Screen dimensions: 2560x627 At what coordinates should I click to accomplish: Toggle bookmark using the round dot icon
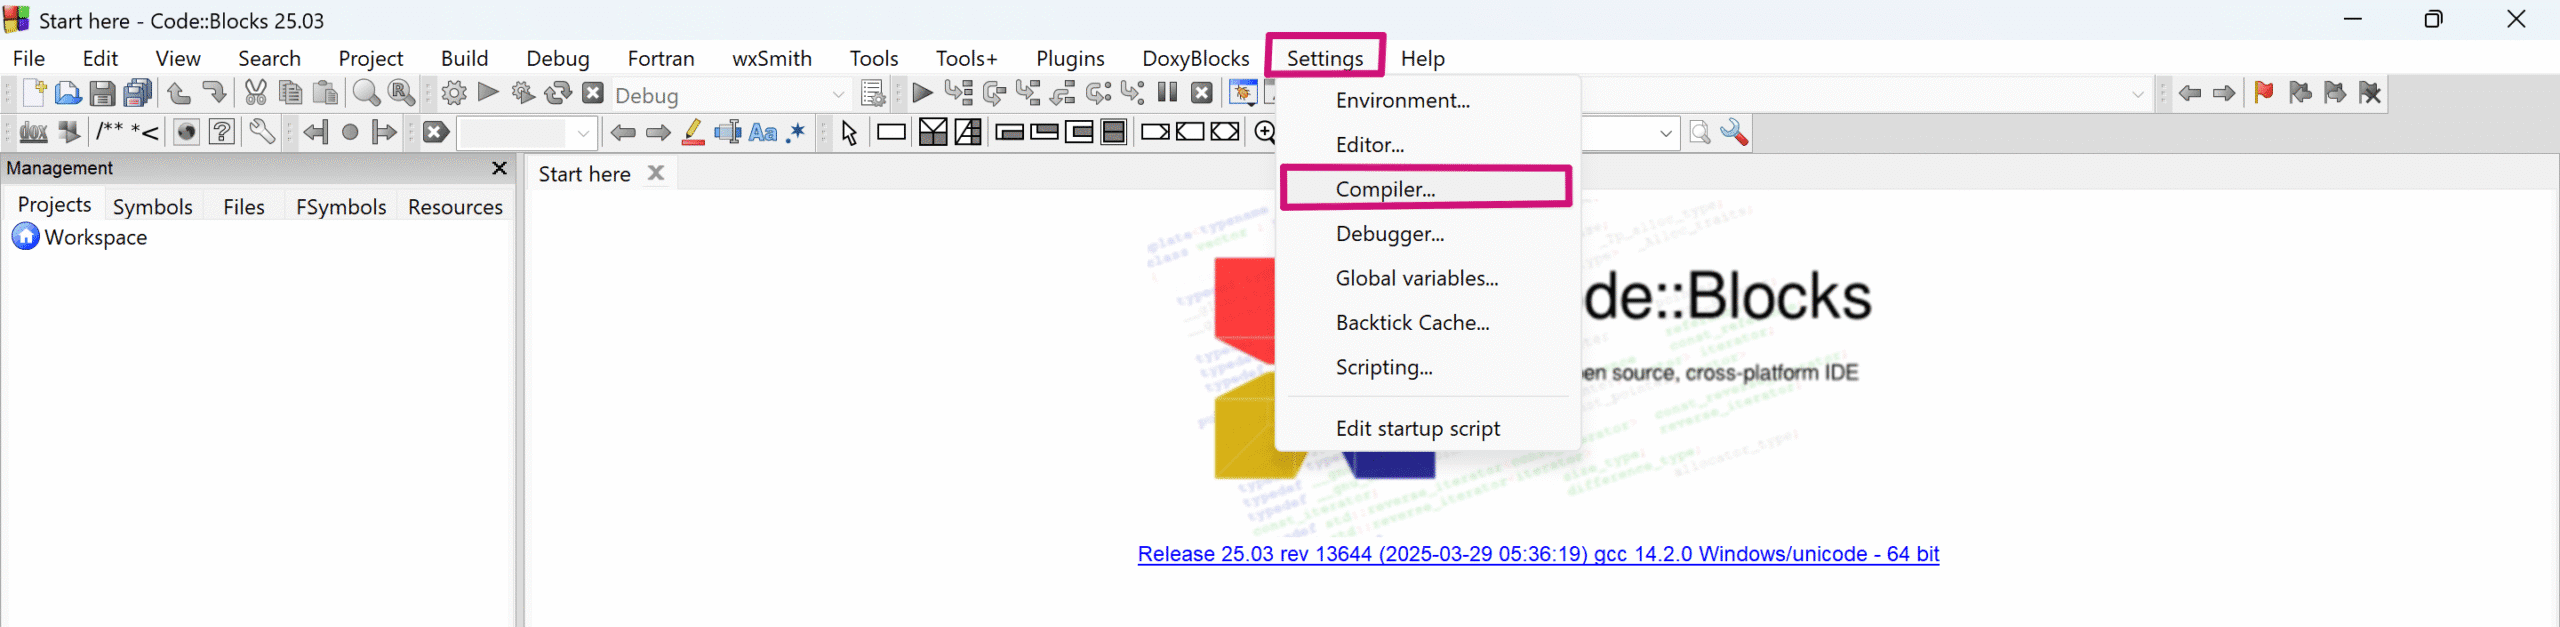point(350,132)
